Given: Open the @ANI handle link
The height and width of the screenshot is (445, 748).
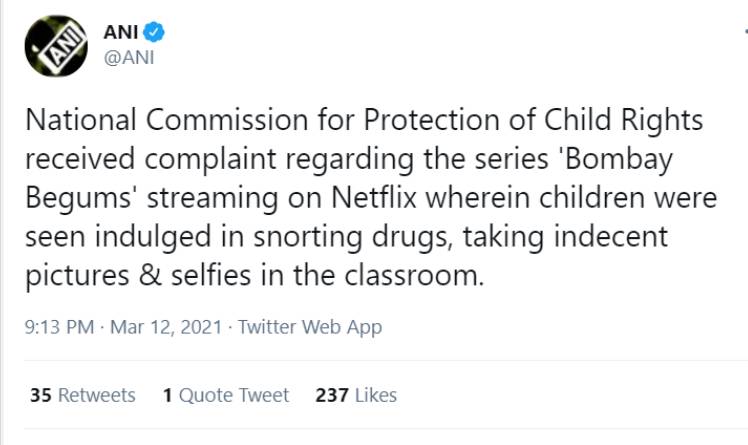Looking at the screenshot, I should pyautogui.click(x=129, y=58).
